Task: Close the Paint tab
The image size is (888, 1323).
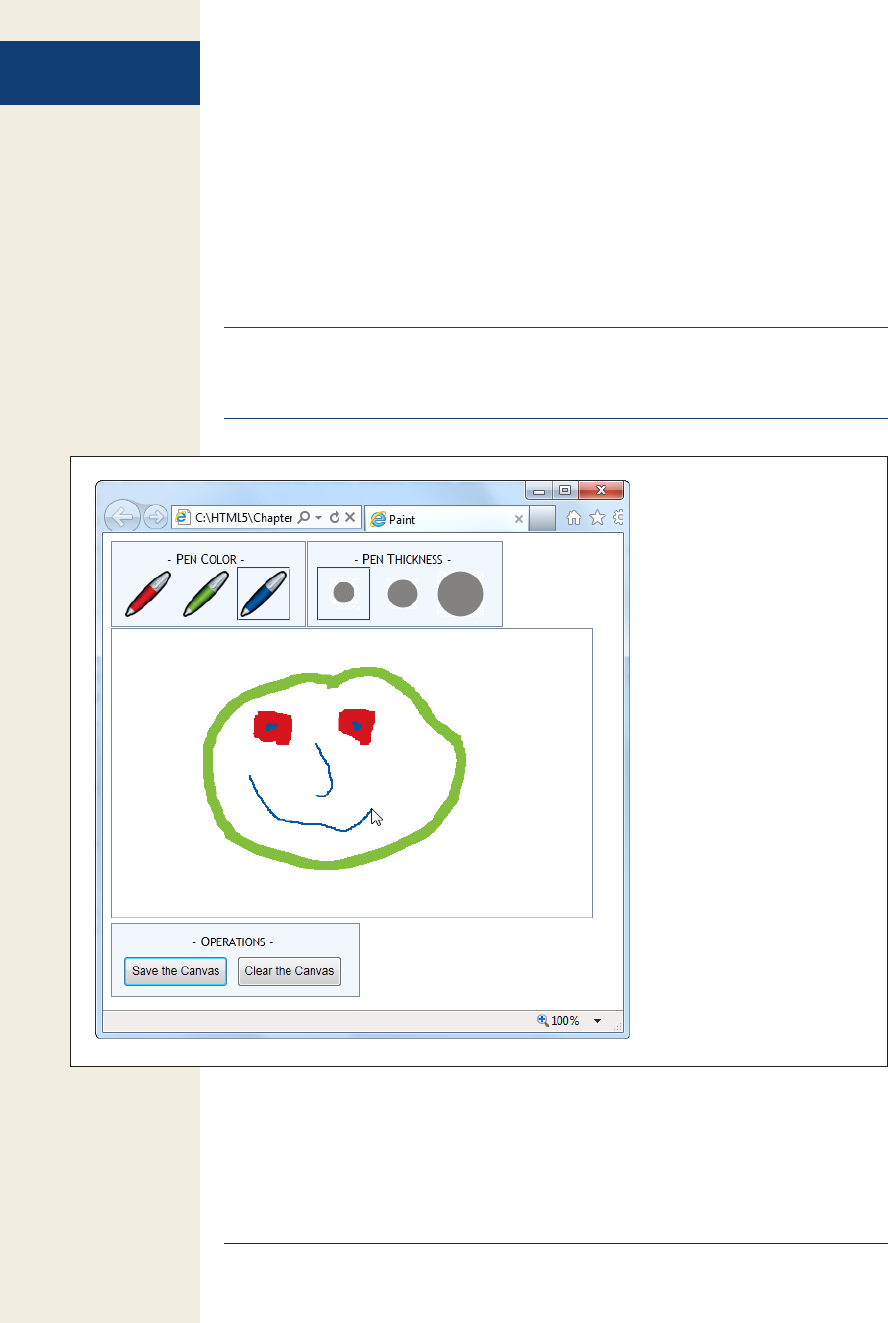Action: tap(519, 519)
